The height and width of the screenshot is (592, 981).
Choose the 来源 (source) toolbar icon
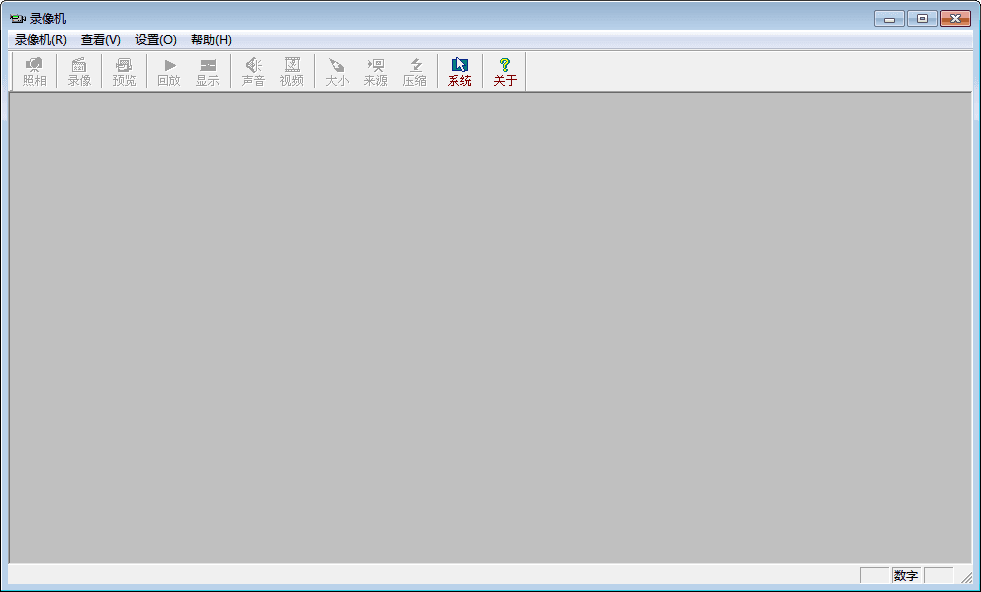376,65
